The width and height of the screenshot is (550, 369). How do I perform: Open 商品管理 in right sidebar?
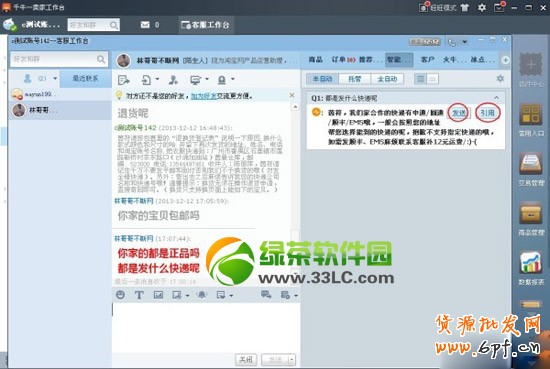[531, 219]
